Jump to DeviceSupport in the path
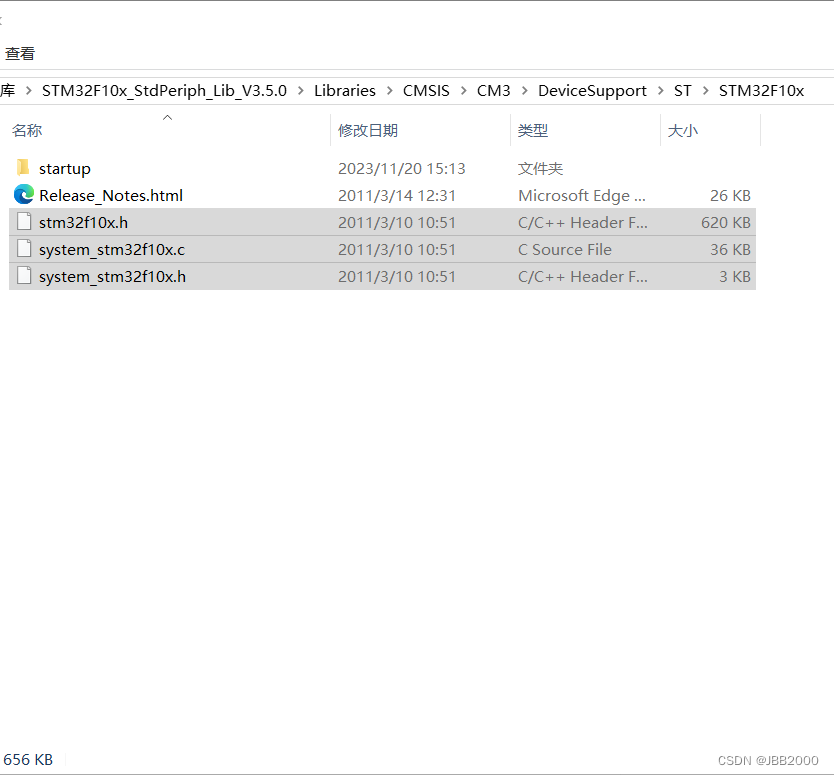Viewport: 834px width, 775px height. (593, 91)
